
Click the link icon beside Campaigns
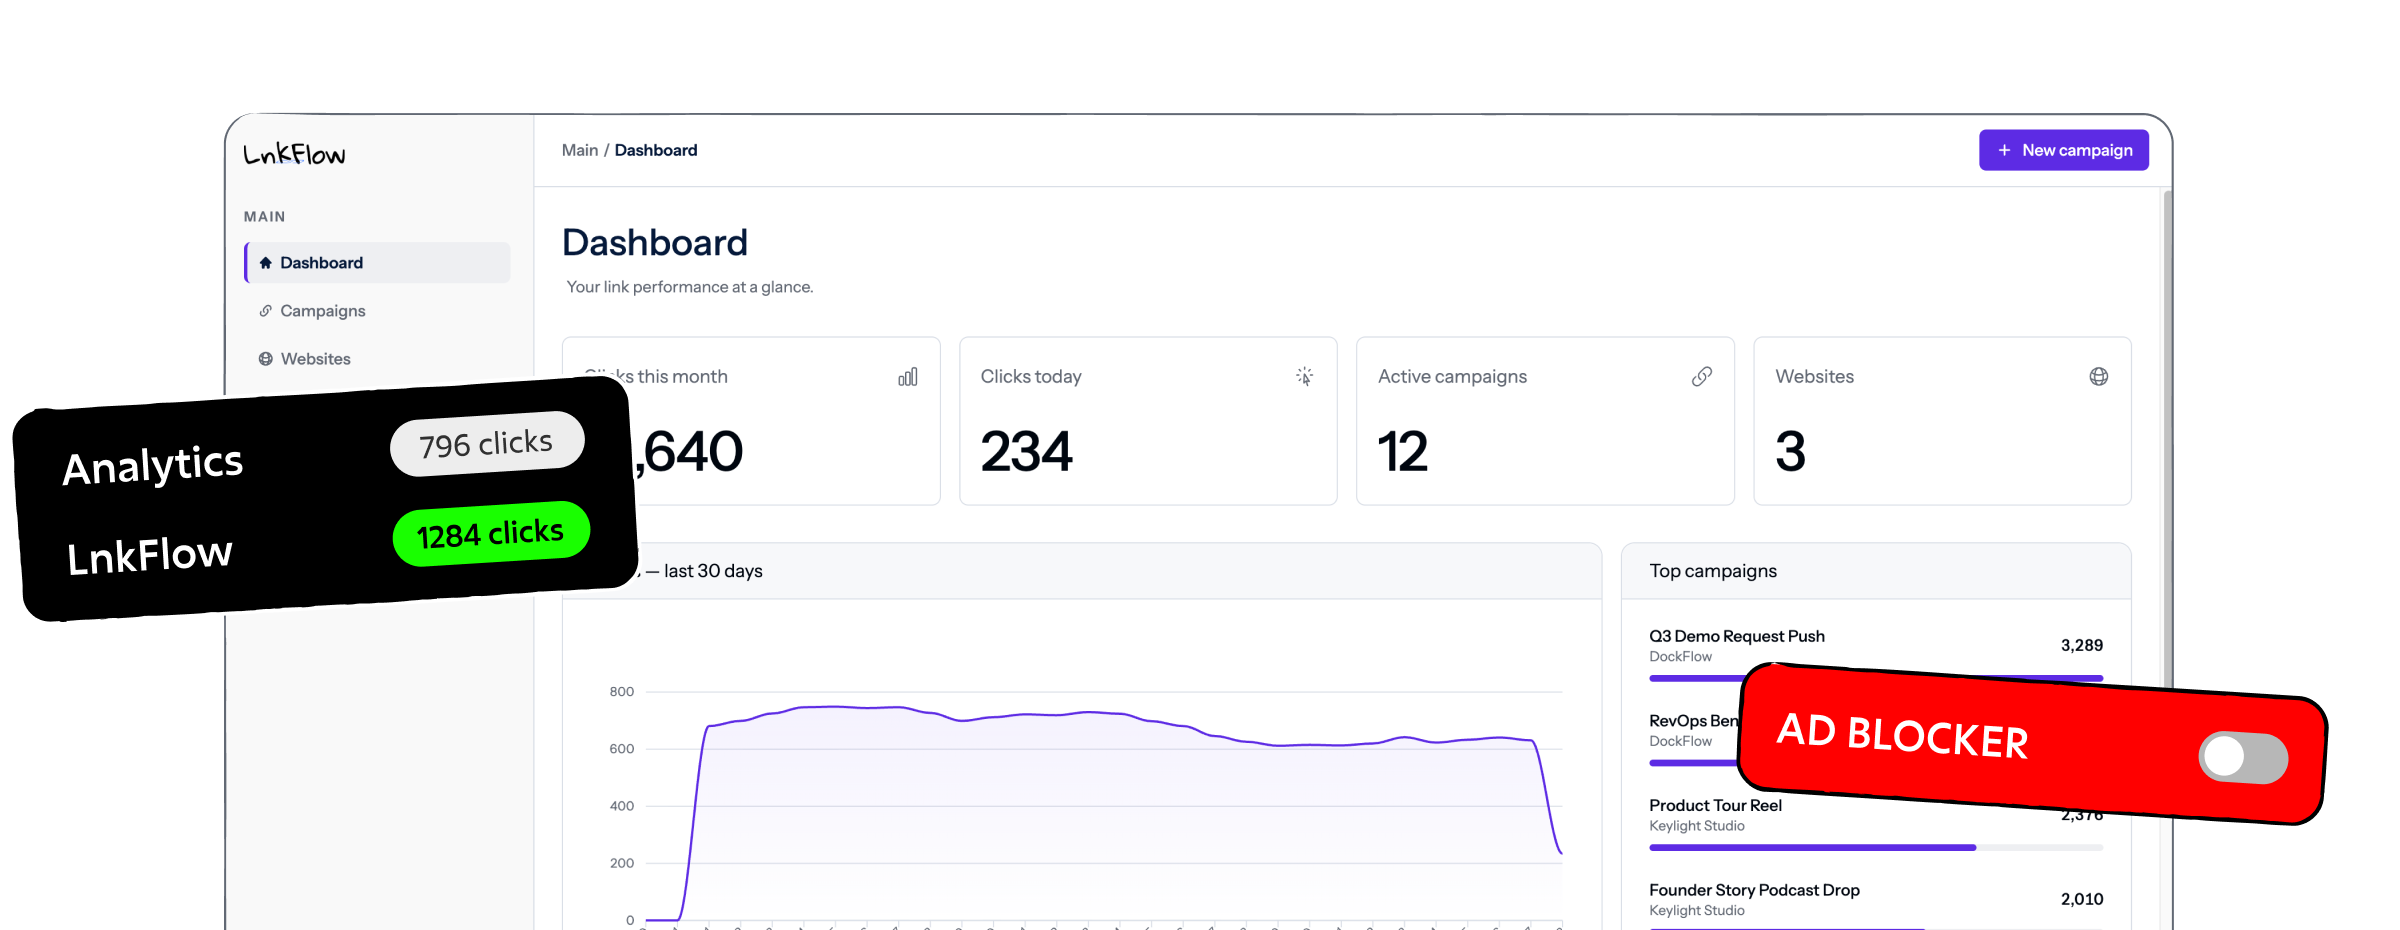[x=266, y=311]
